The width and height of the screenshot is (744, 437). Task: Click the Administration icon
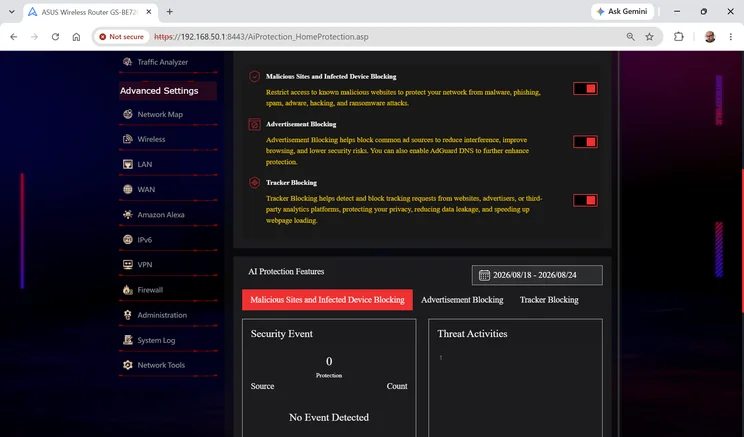(x=128, y=315)
